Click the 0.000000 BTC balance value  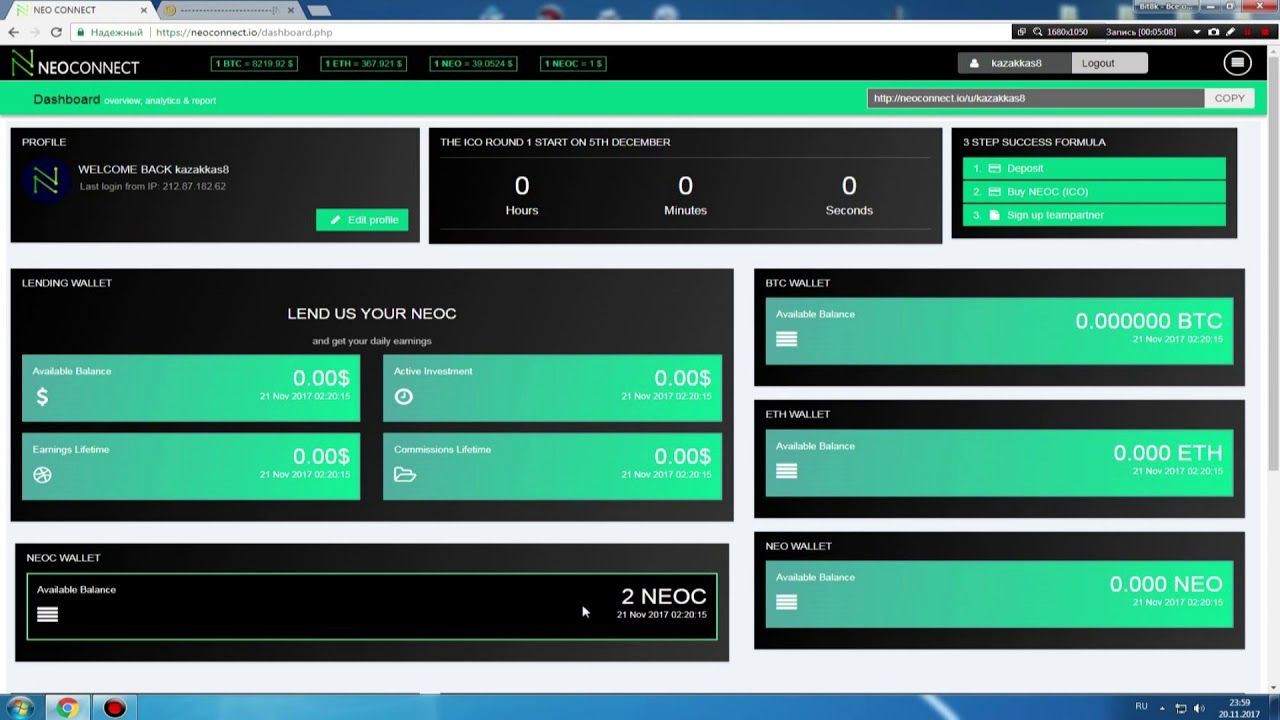click(1149, 321)
